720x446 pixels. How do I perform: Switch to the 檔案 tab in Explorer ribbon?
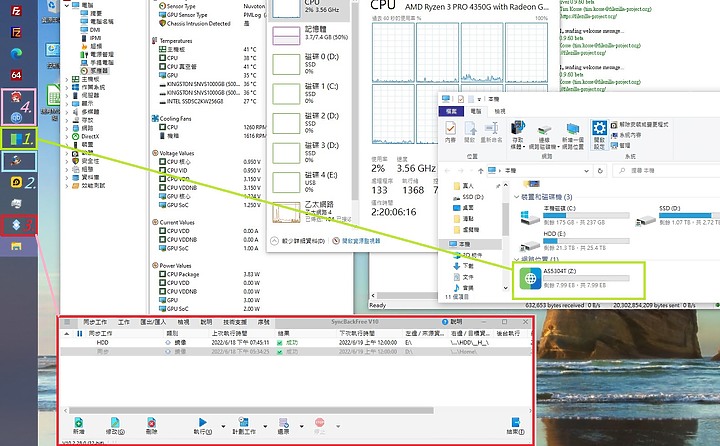point(451,111)
